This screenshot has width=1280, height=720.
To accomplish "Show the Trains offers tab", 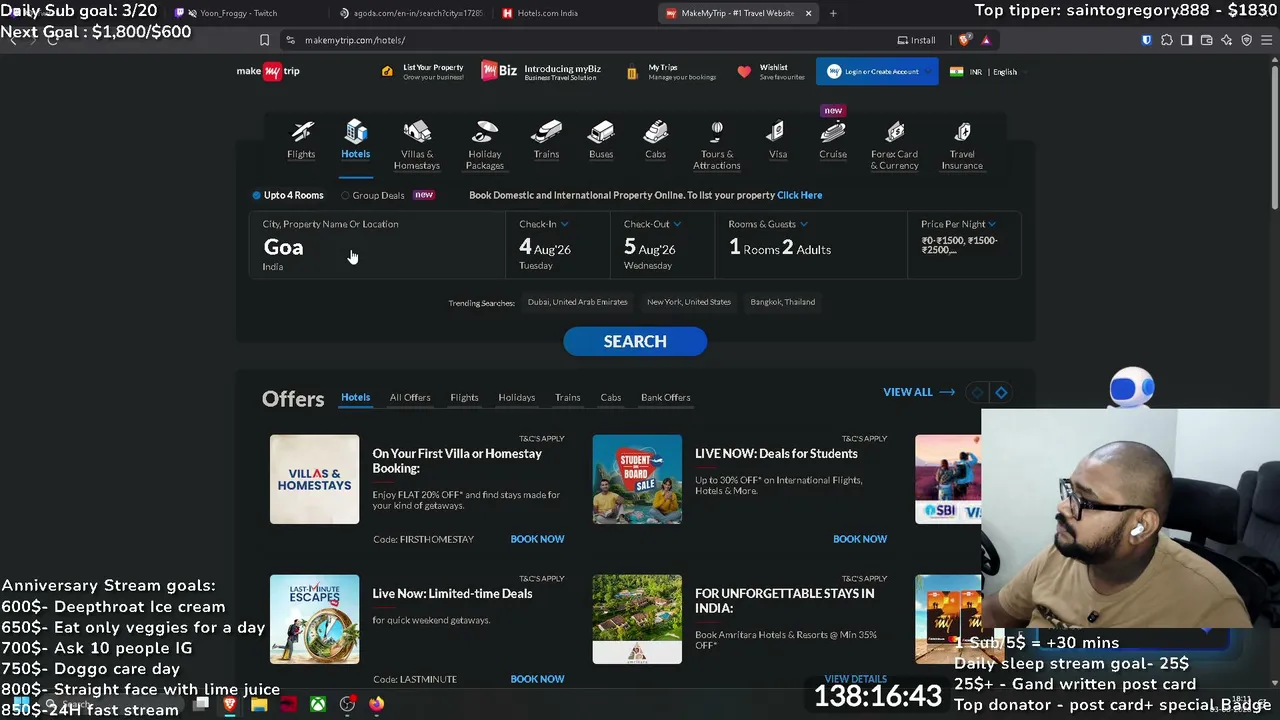I will pos(568,397).
